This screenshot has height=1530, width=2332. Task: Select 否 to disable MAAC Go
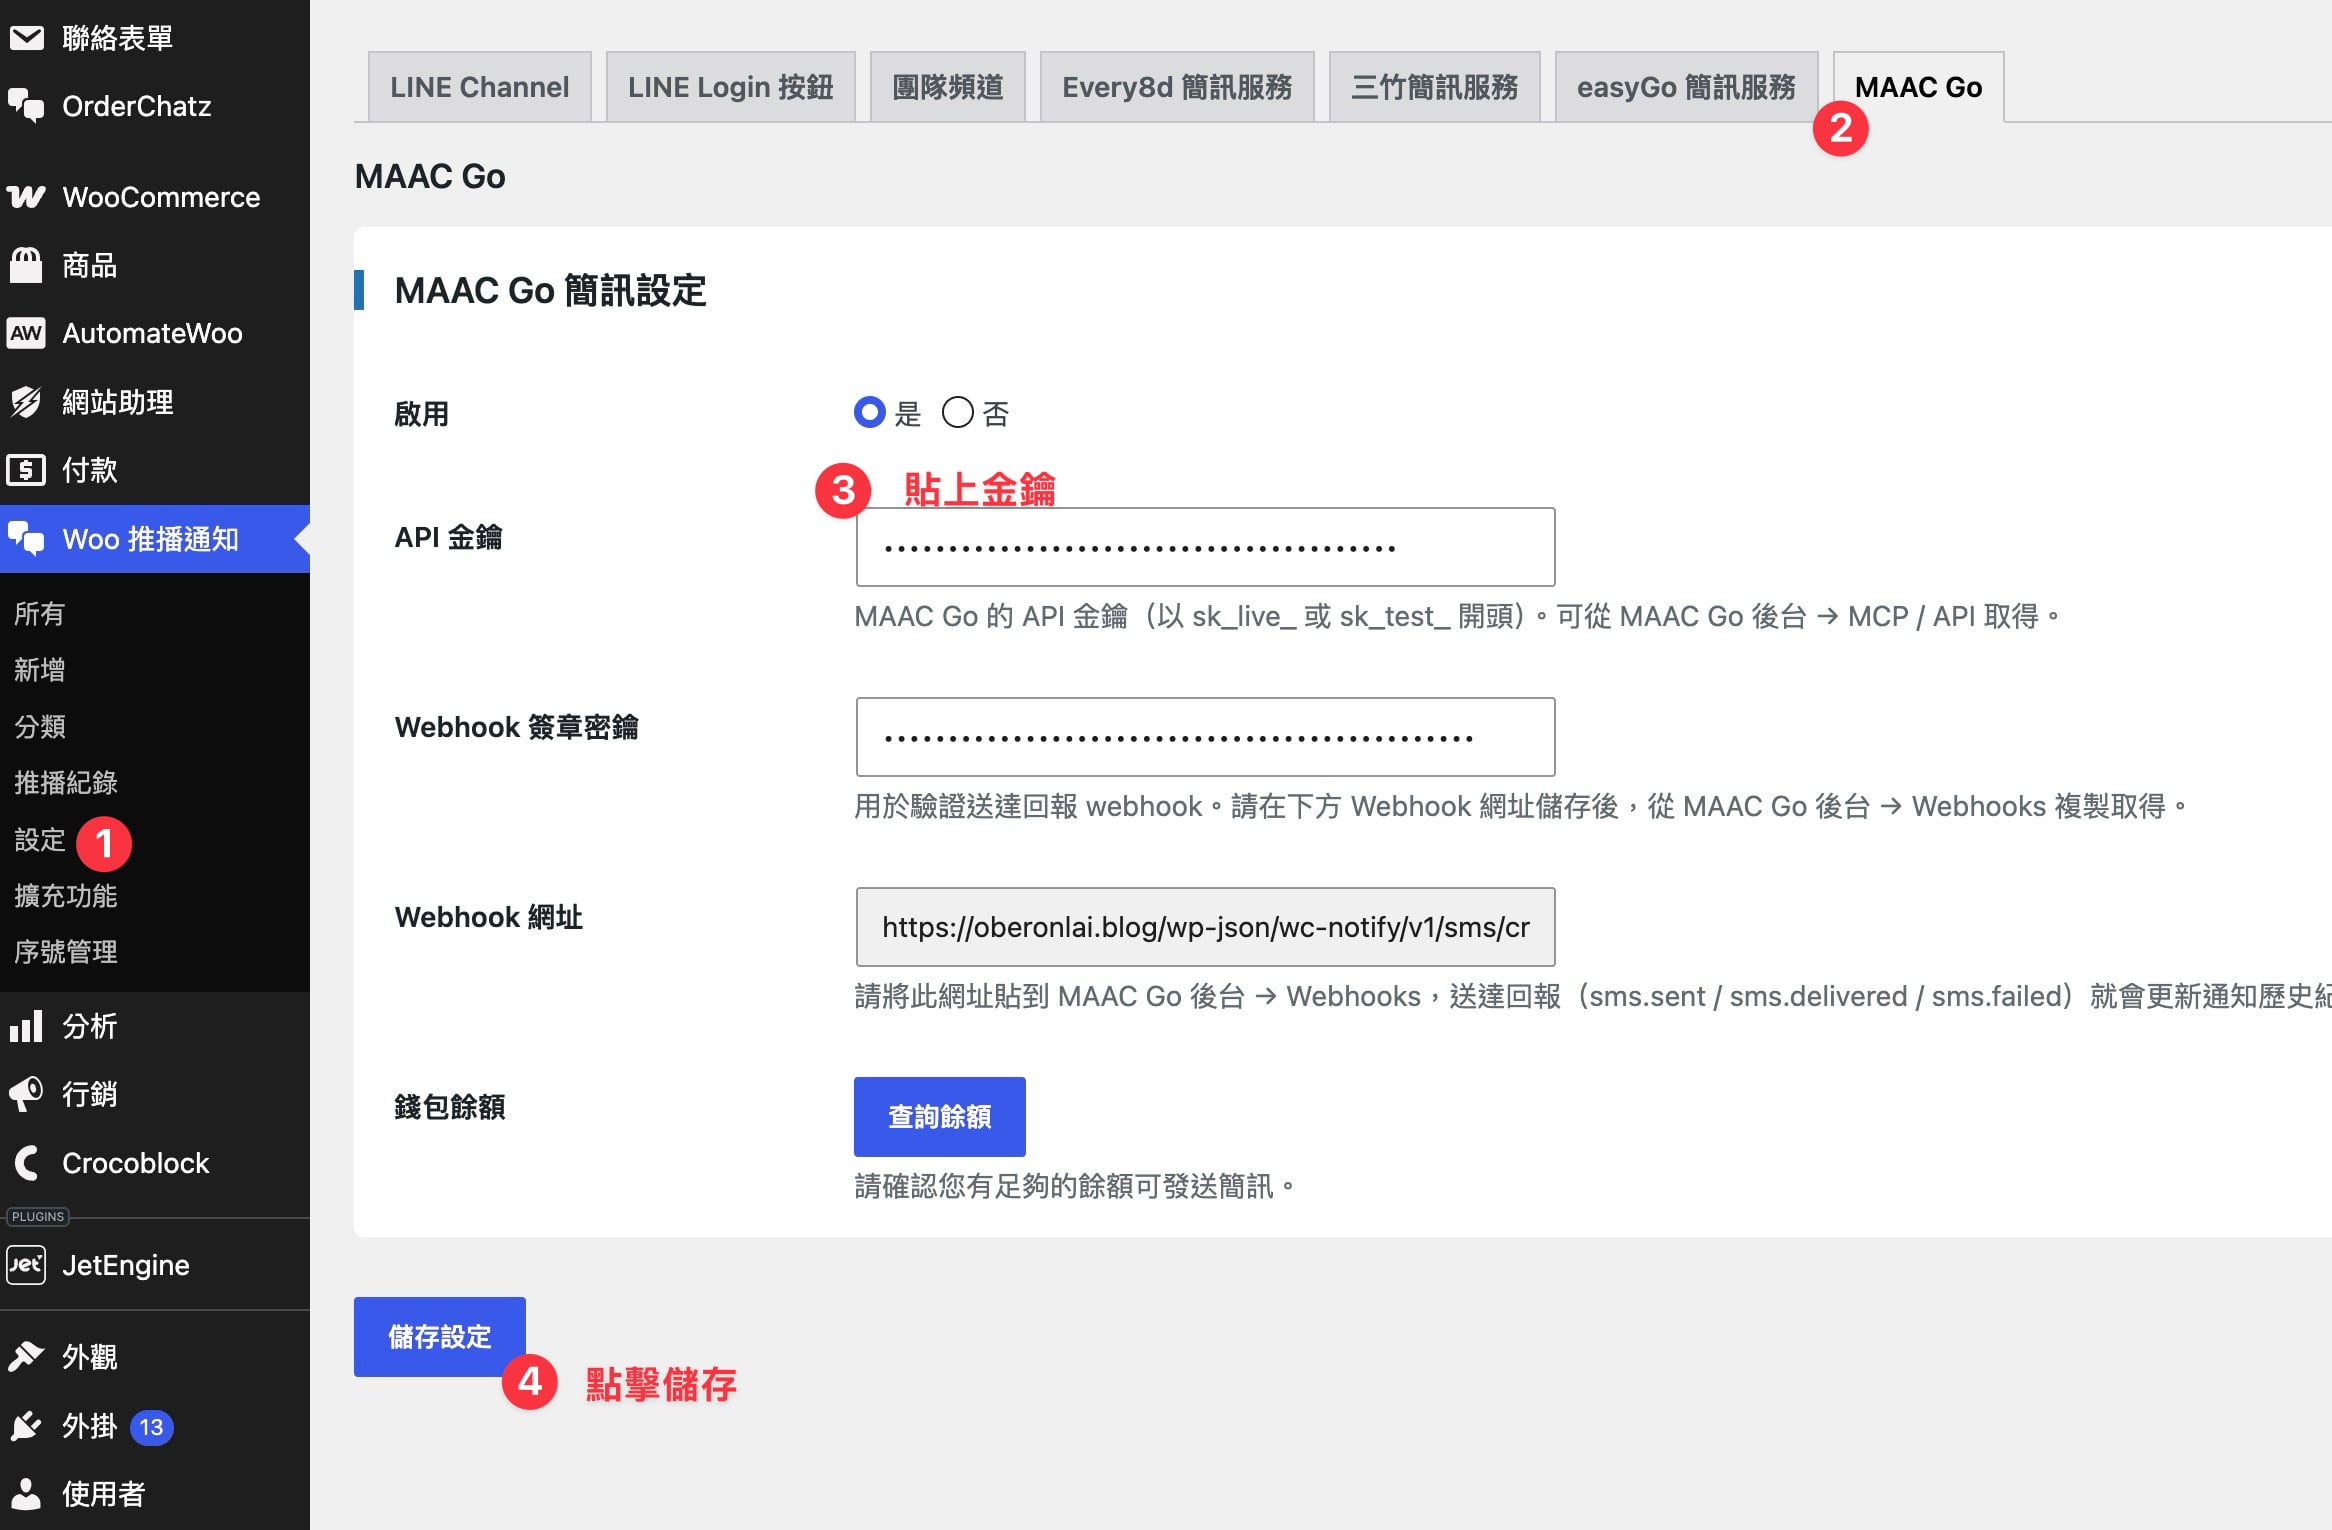click(x=958, y=413)
